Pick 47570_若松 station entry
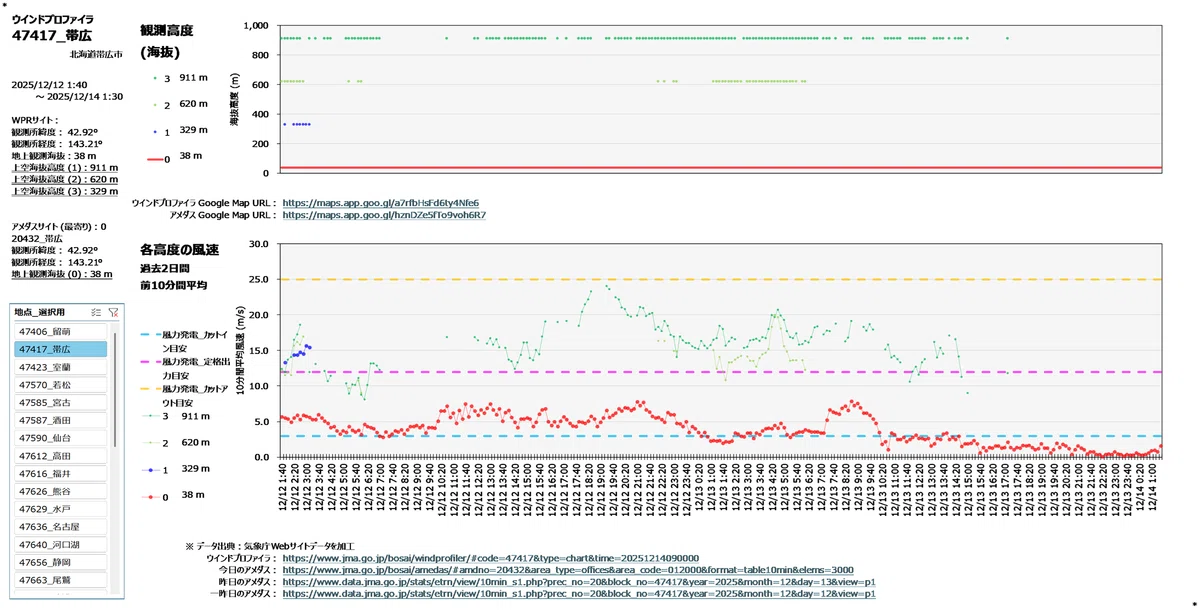 click(x=60, y=385)
